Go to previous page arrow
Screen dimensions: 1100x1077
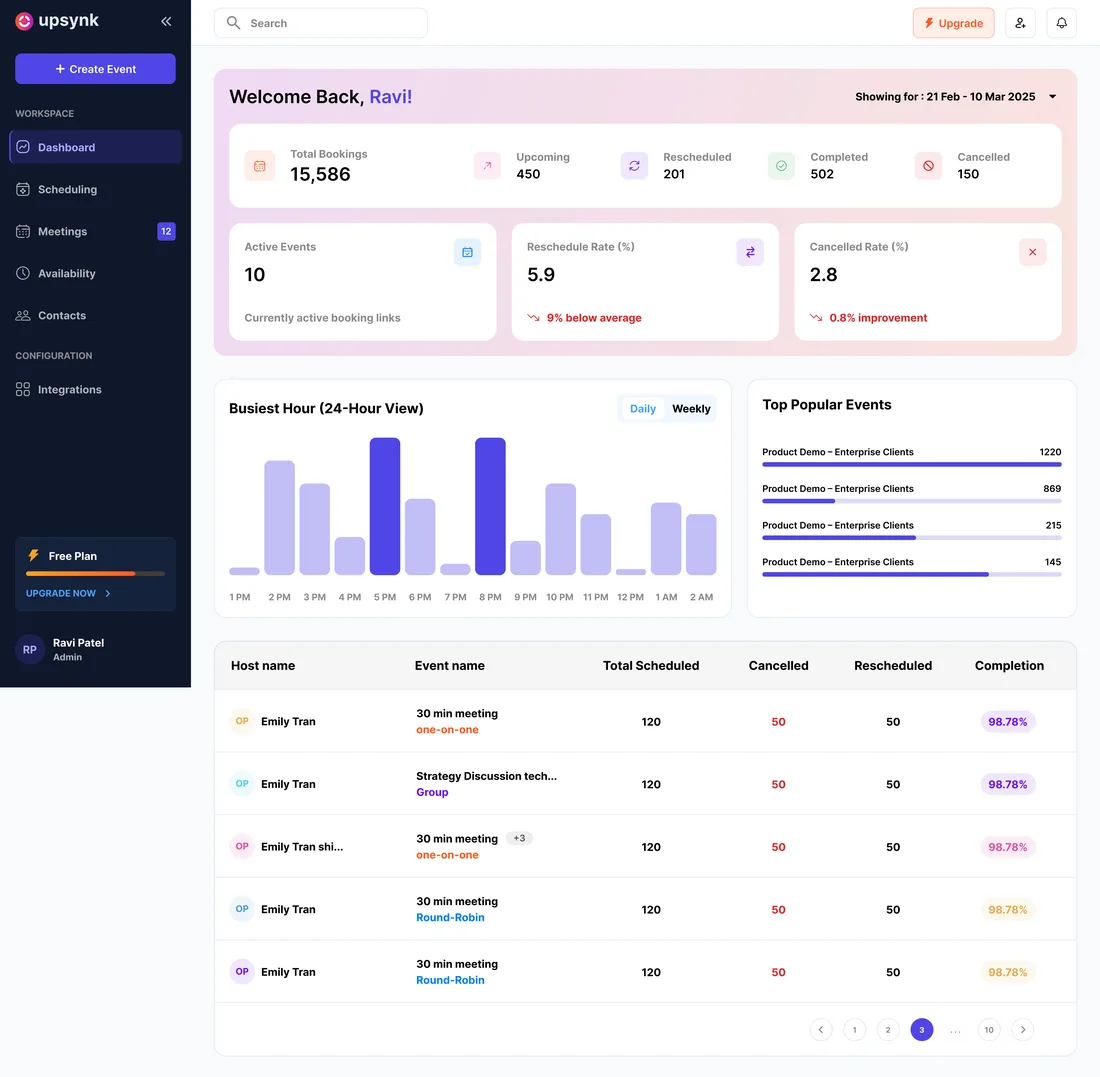click(821, 1029)
